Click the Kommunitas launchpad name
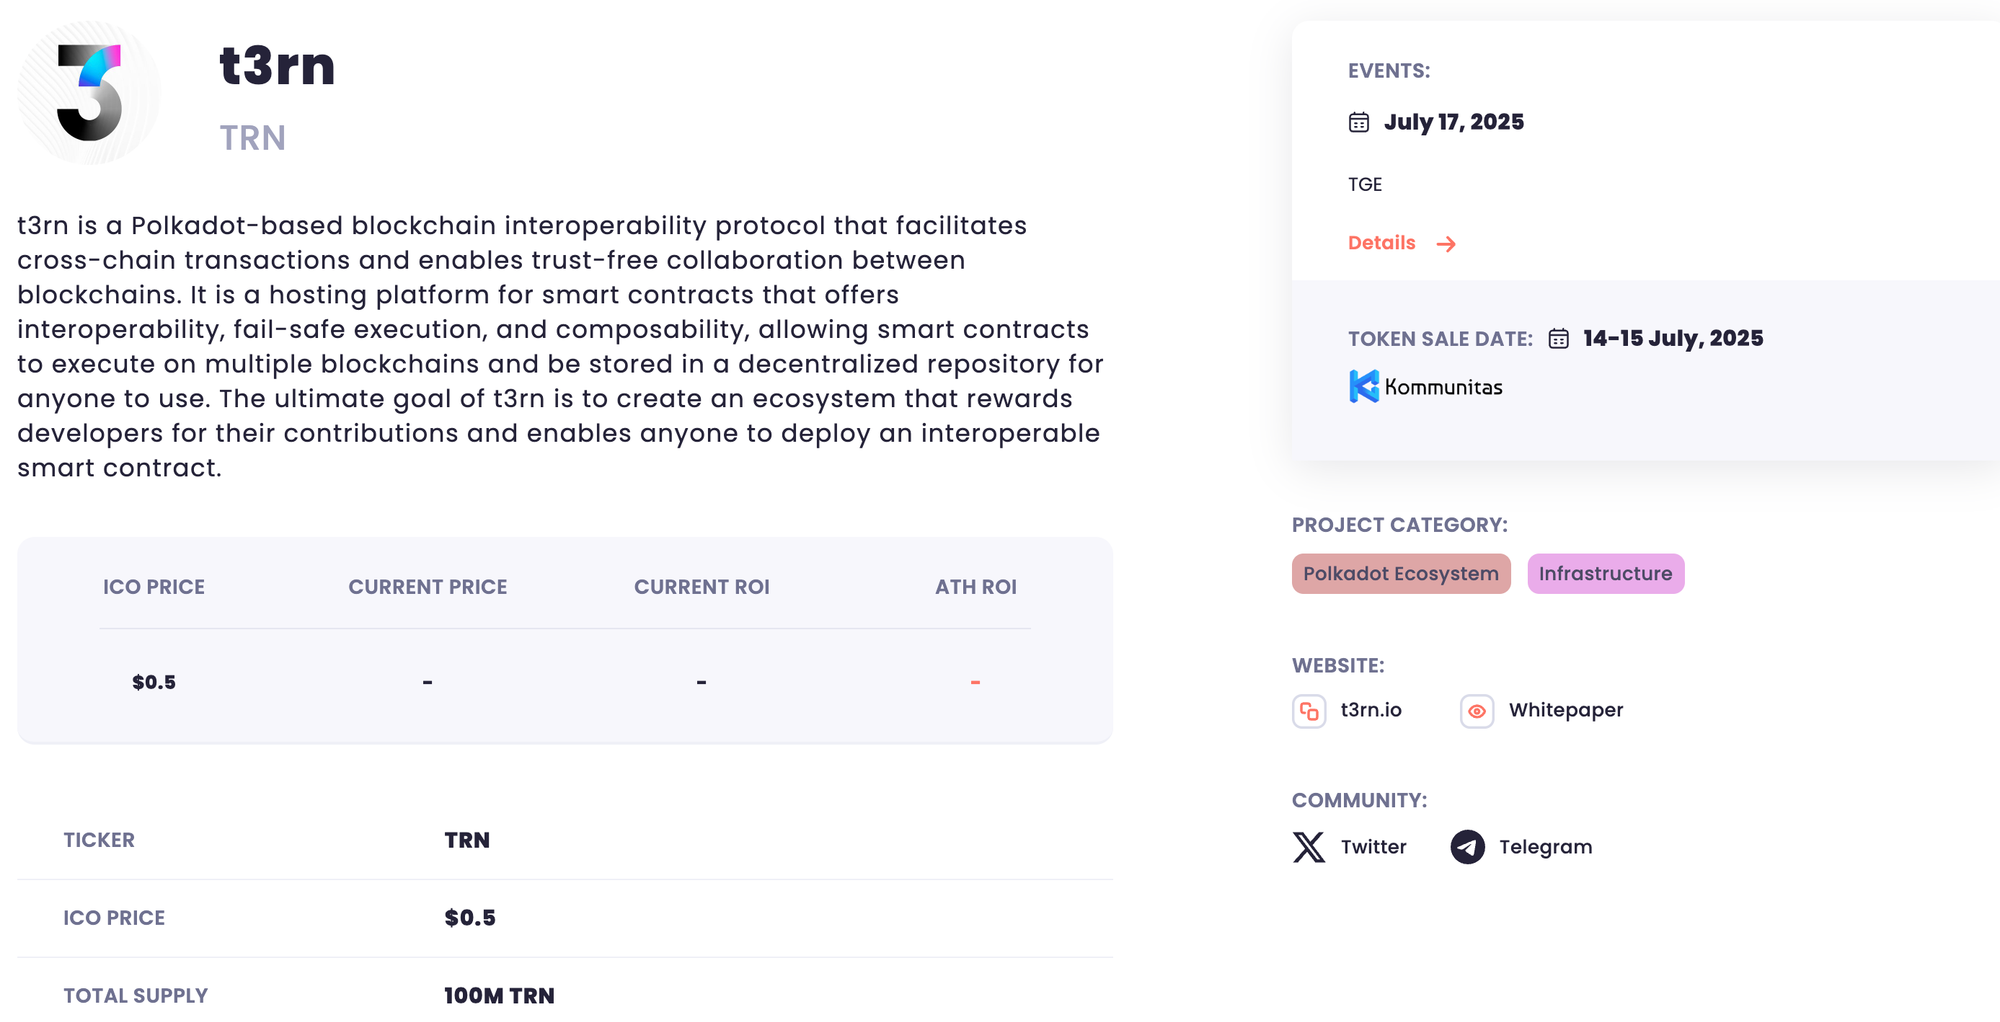This screenshot has width=2000, height=1022. (x=1443, y=387)
